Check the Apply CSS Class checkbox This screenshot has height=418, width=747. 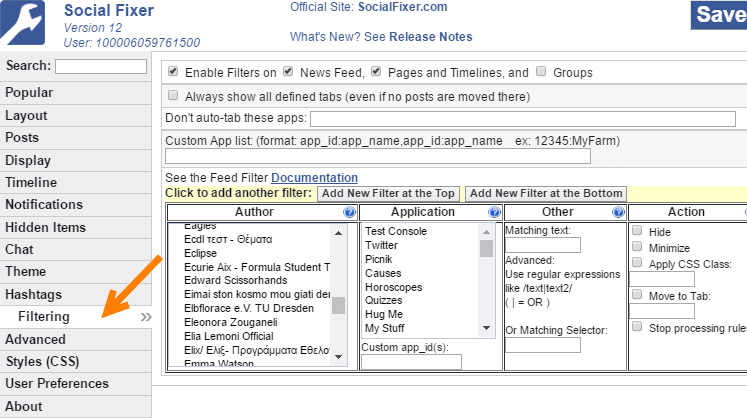pyautogui.click(x=637, y=263)
